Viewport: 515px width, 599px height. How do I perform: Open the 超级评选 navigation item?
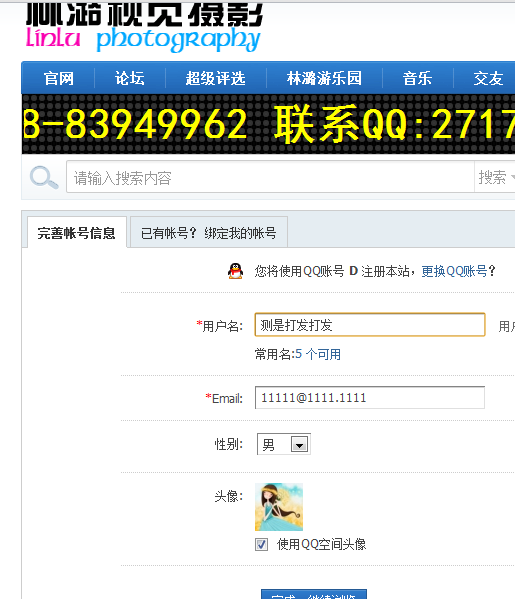pos(215,78)
